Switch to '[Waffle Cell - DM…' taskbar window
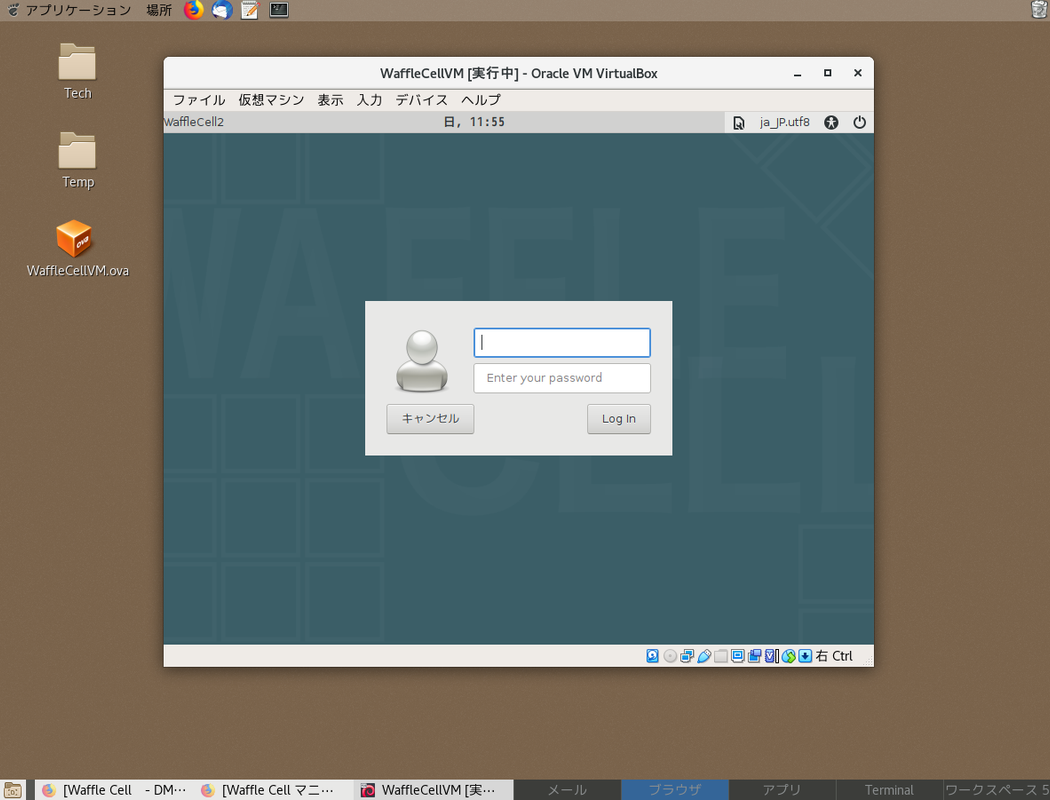The height and width of the screenshot is (800, 1050). click(x=113, y=790)
